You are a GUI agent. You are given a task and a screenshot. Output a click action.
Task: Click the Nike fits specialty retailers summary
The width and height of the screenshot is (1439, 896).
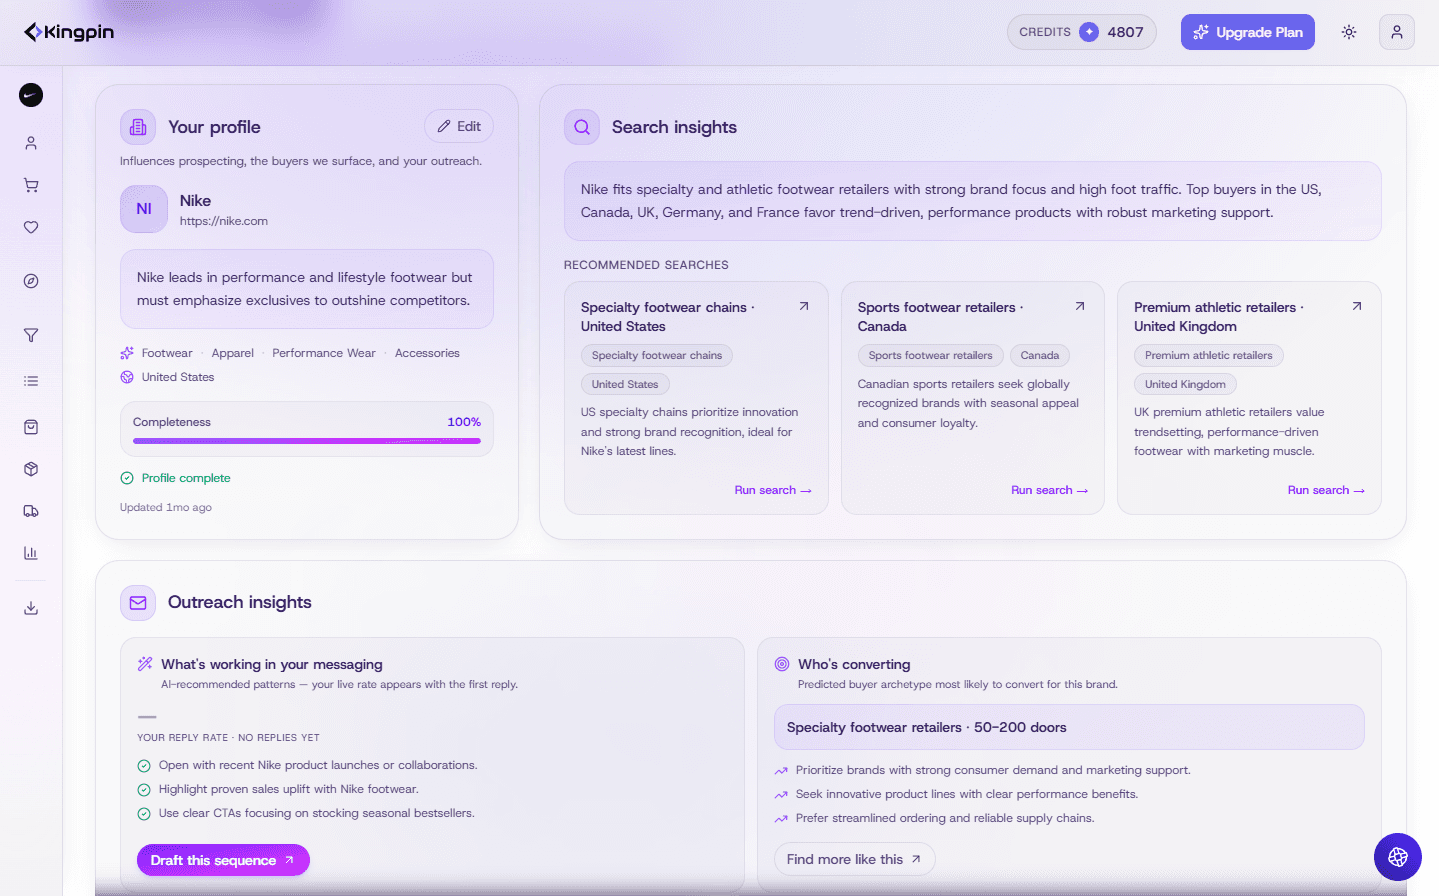pos(973,201)
